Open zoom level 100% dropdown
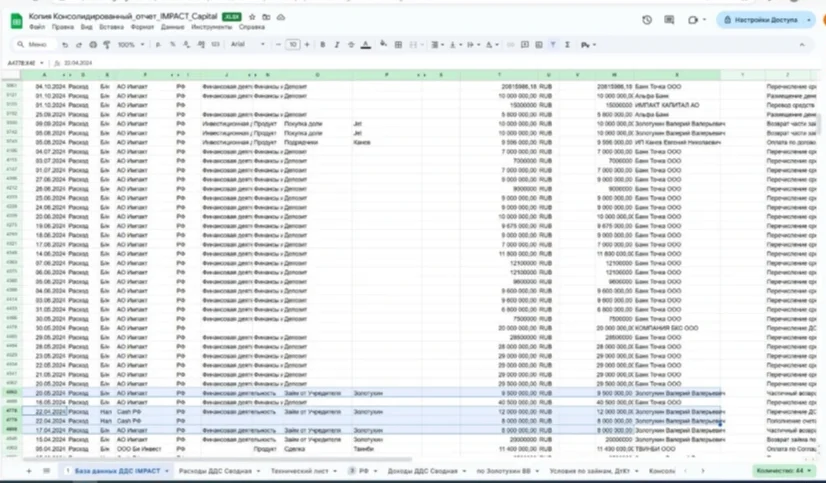The width and height of the screenshot is (826, 483). pyautogui.click(x=131, y=45)
